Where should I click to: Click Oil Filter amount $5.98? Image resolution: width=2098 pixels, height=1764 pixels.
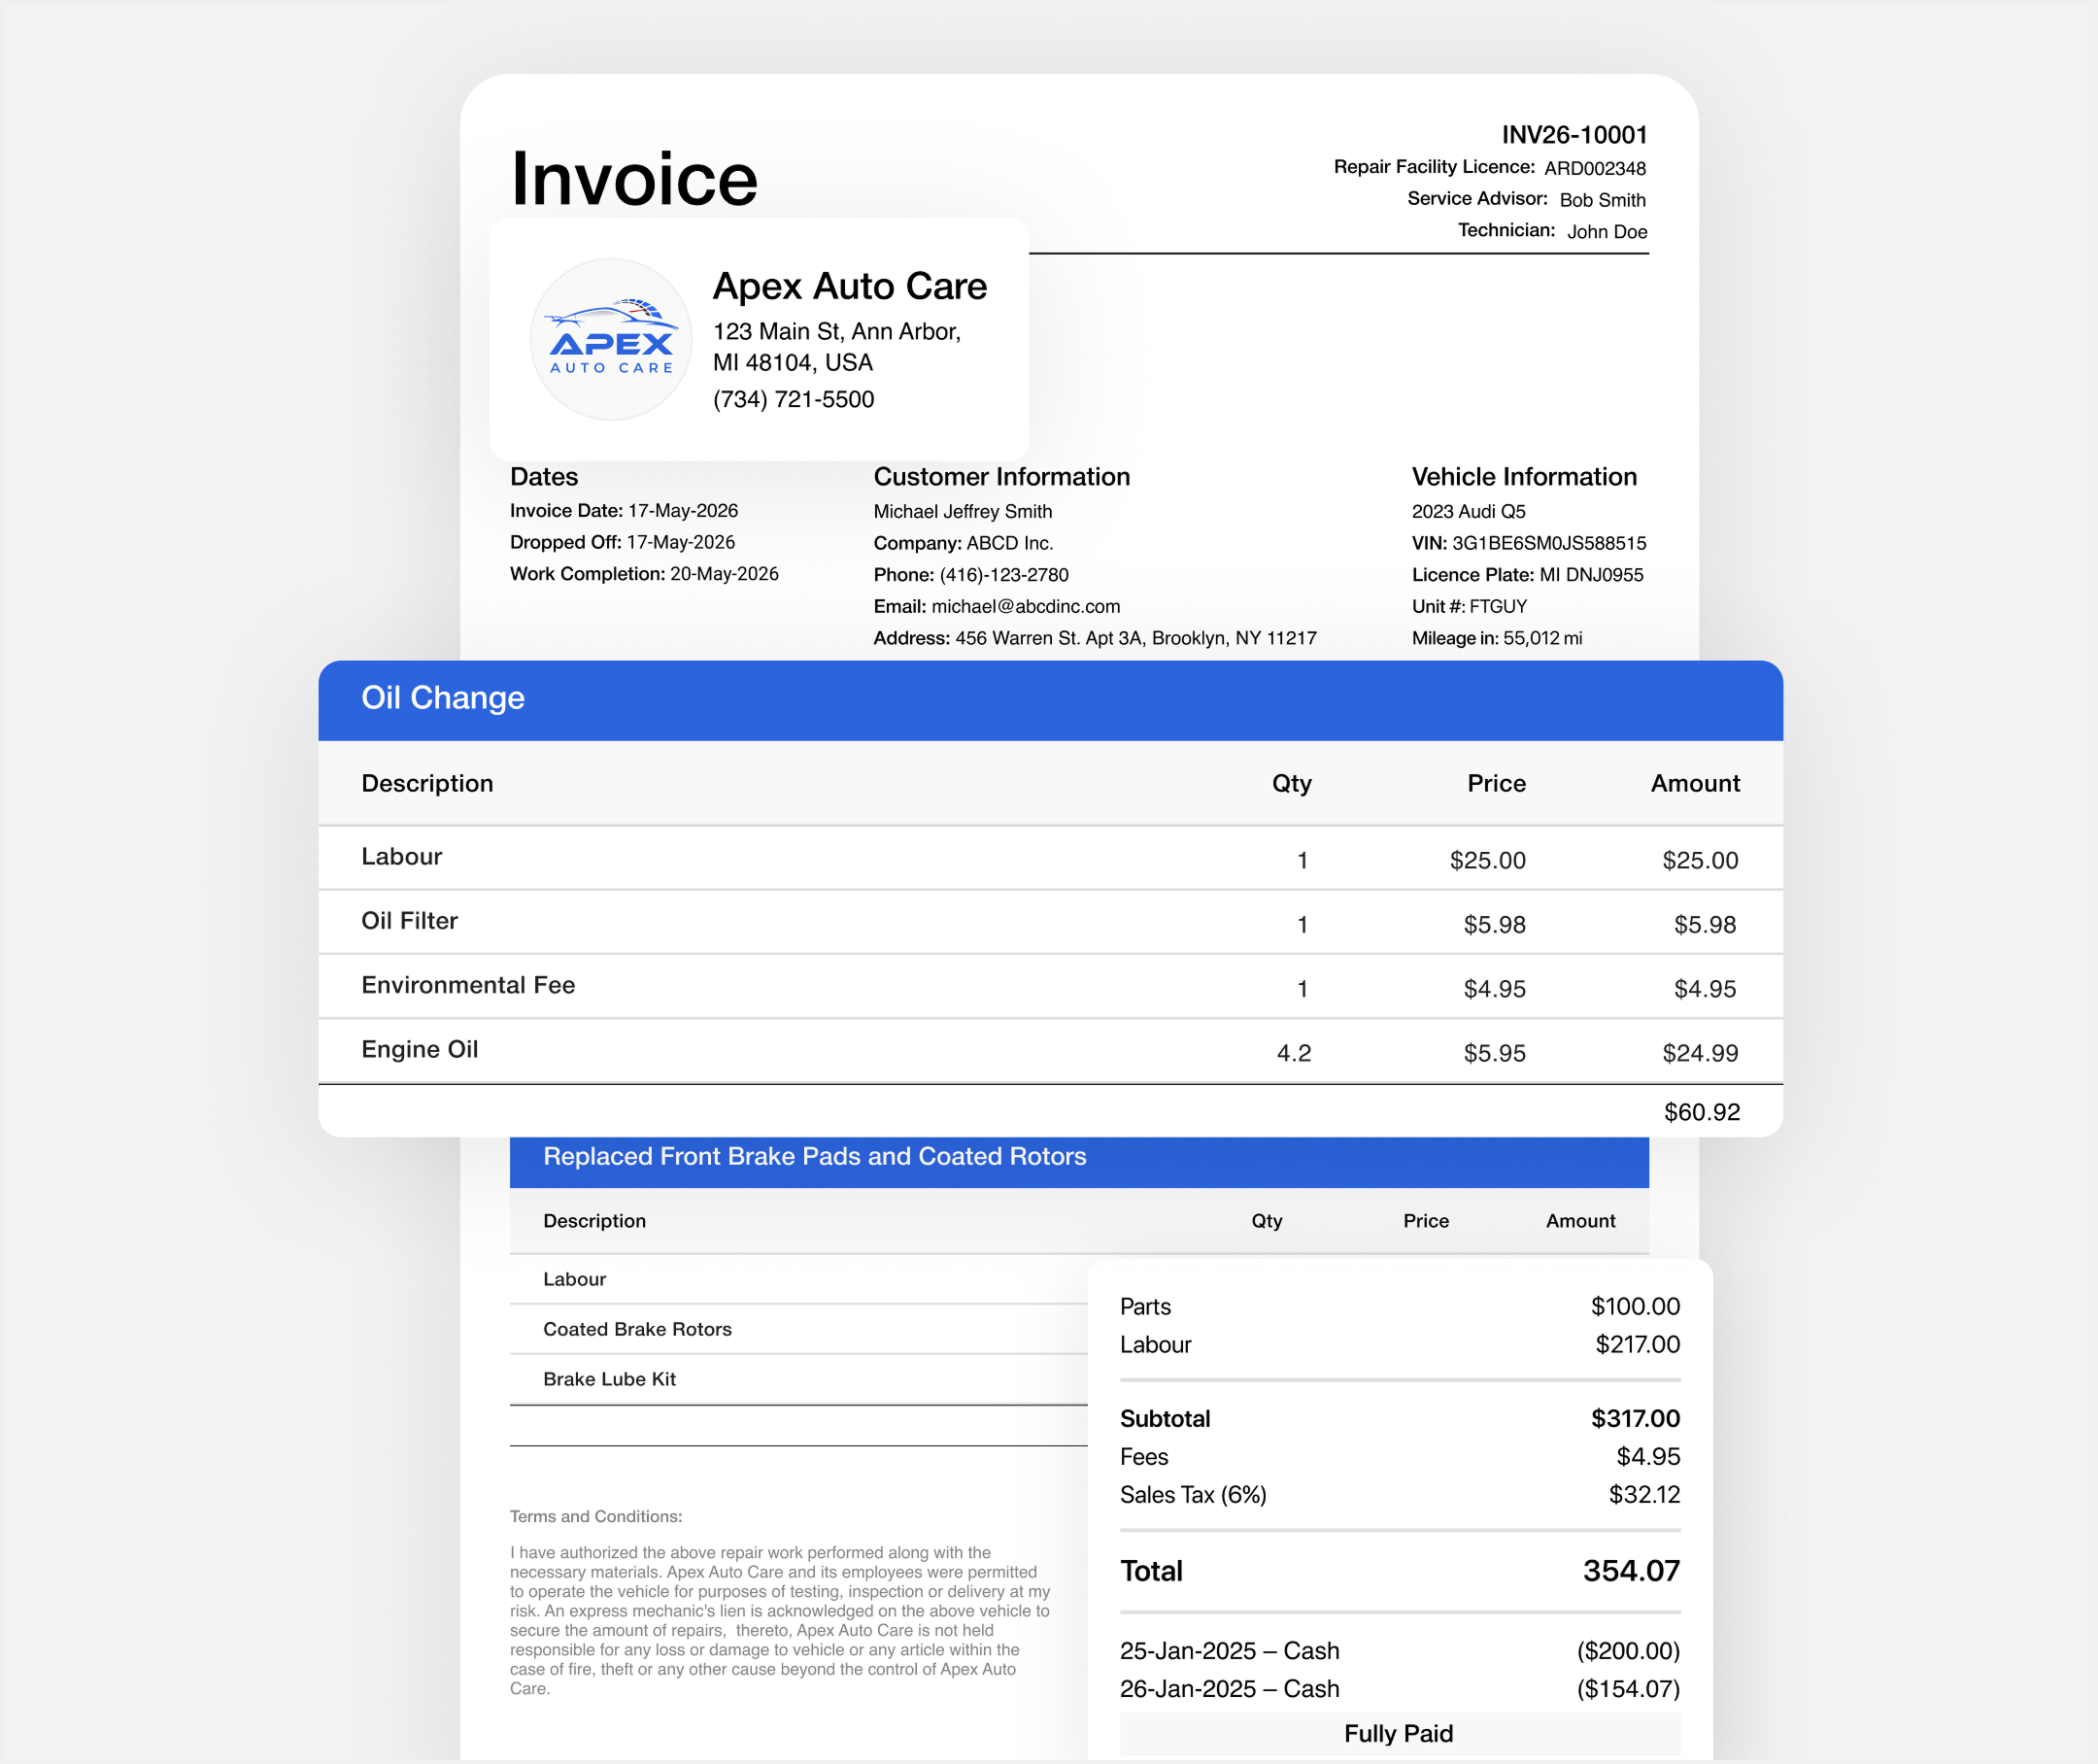pyautogui.click(x=1705, y=925)
